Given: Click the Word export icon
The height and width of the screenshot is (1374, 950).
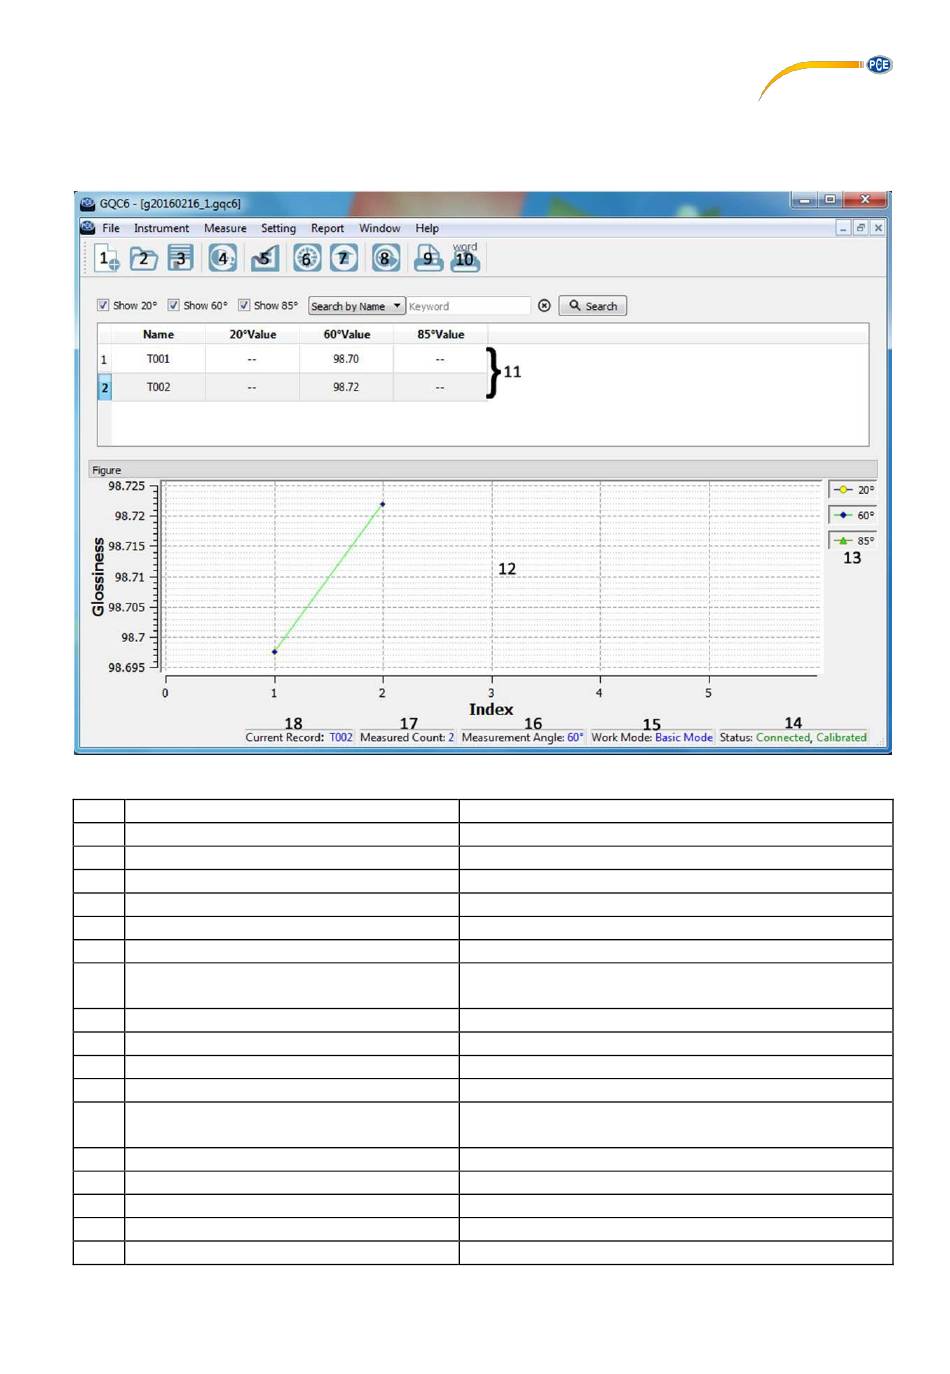Looking at the screenshot, I should click(465, 258).
